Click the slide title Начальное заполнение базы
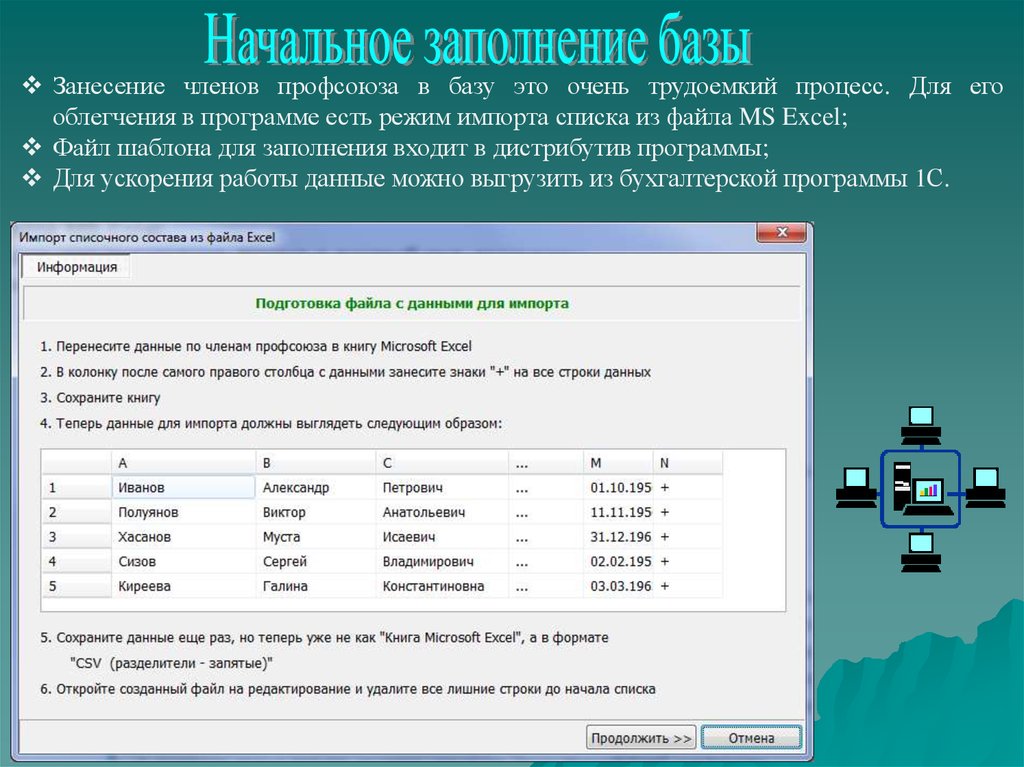This screenshot has height=767, width=1024. click(478, 40)
